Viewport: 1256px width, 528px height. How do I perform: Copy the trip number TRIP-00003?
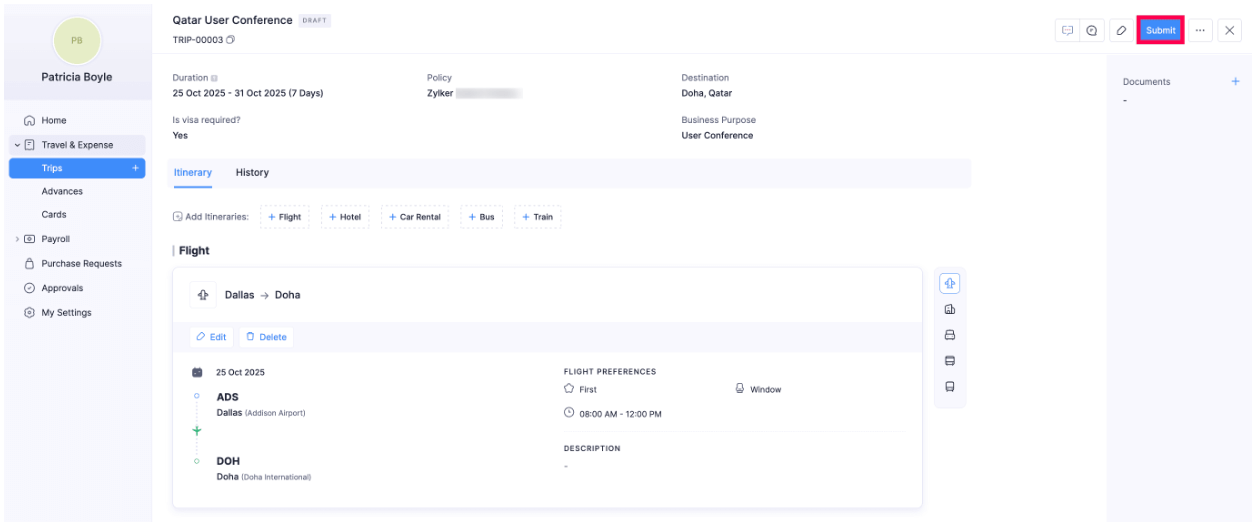[x=230, y=40]
